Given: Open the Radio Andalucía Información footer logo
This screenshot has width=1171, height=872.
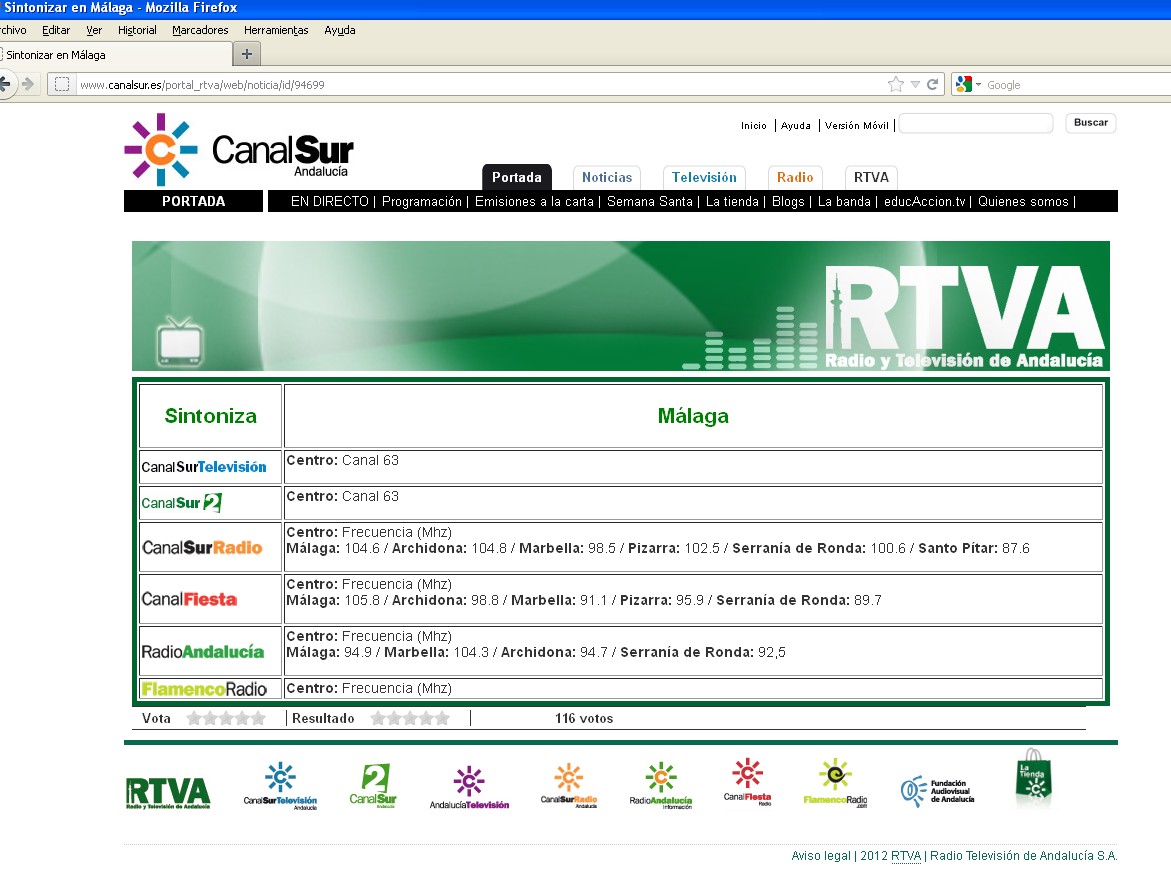Looking at the screenshot, I should point(660,786).
